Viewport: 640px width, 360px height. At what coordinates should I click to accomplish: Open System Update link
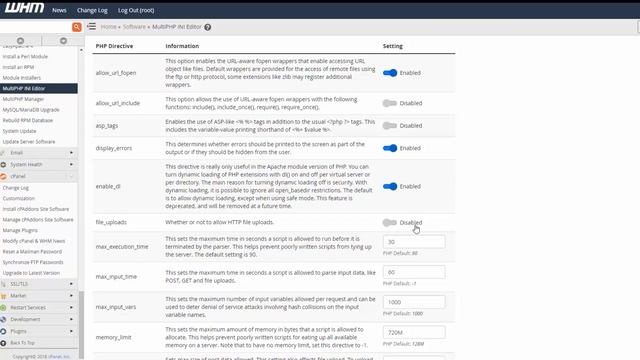tap(20, 131)
